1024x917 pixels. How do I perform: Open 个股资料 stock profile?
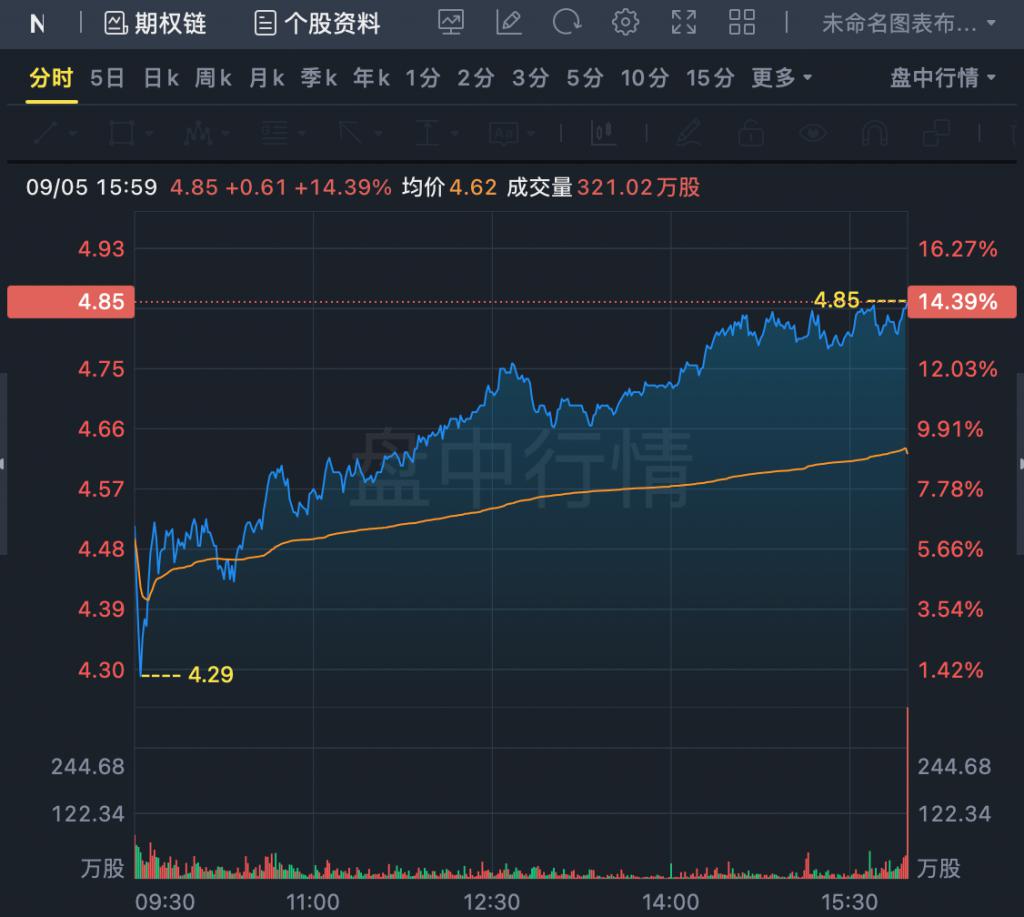[318, 23]
